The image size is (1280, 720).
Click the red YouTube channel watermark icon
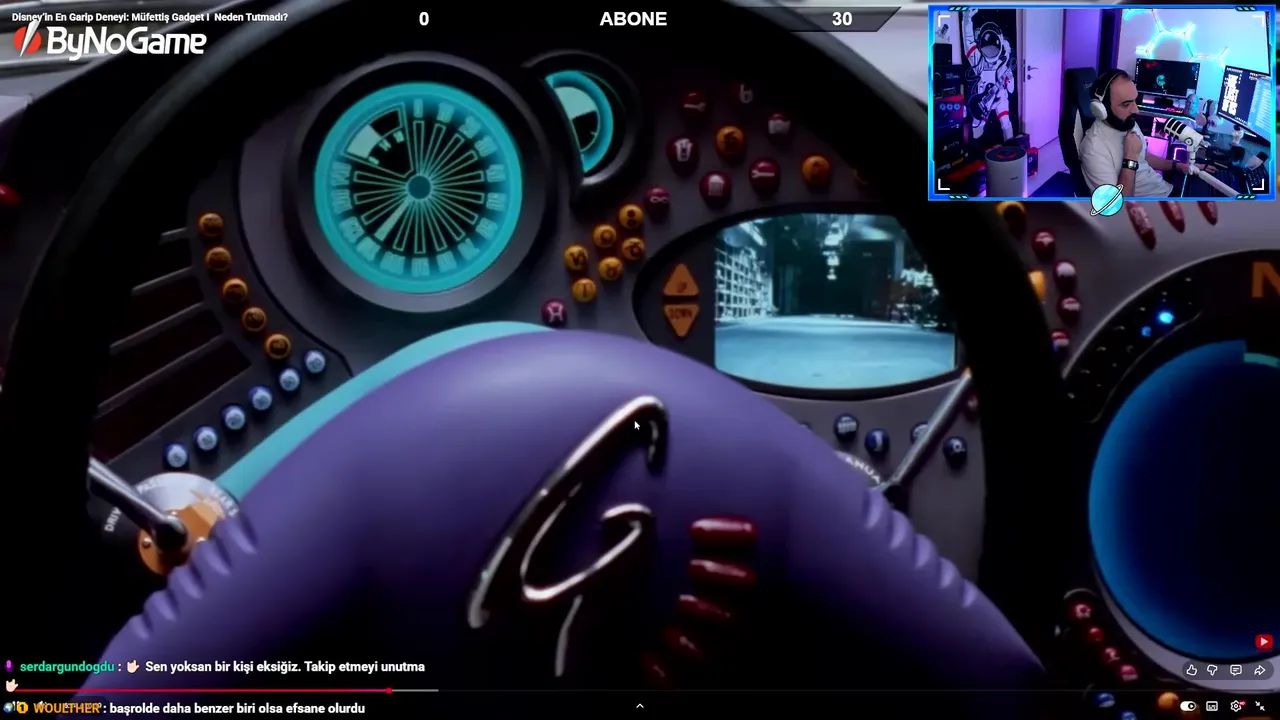1264,642
